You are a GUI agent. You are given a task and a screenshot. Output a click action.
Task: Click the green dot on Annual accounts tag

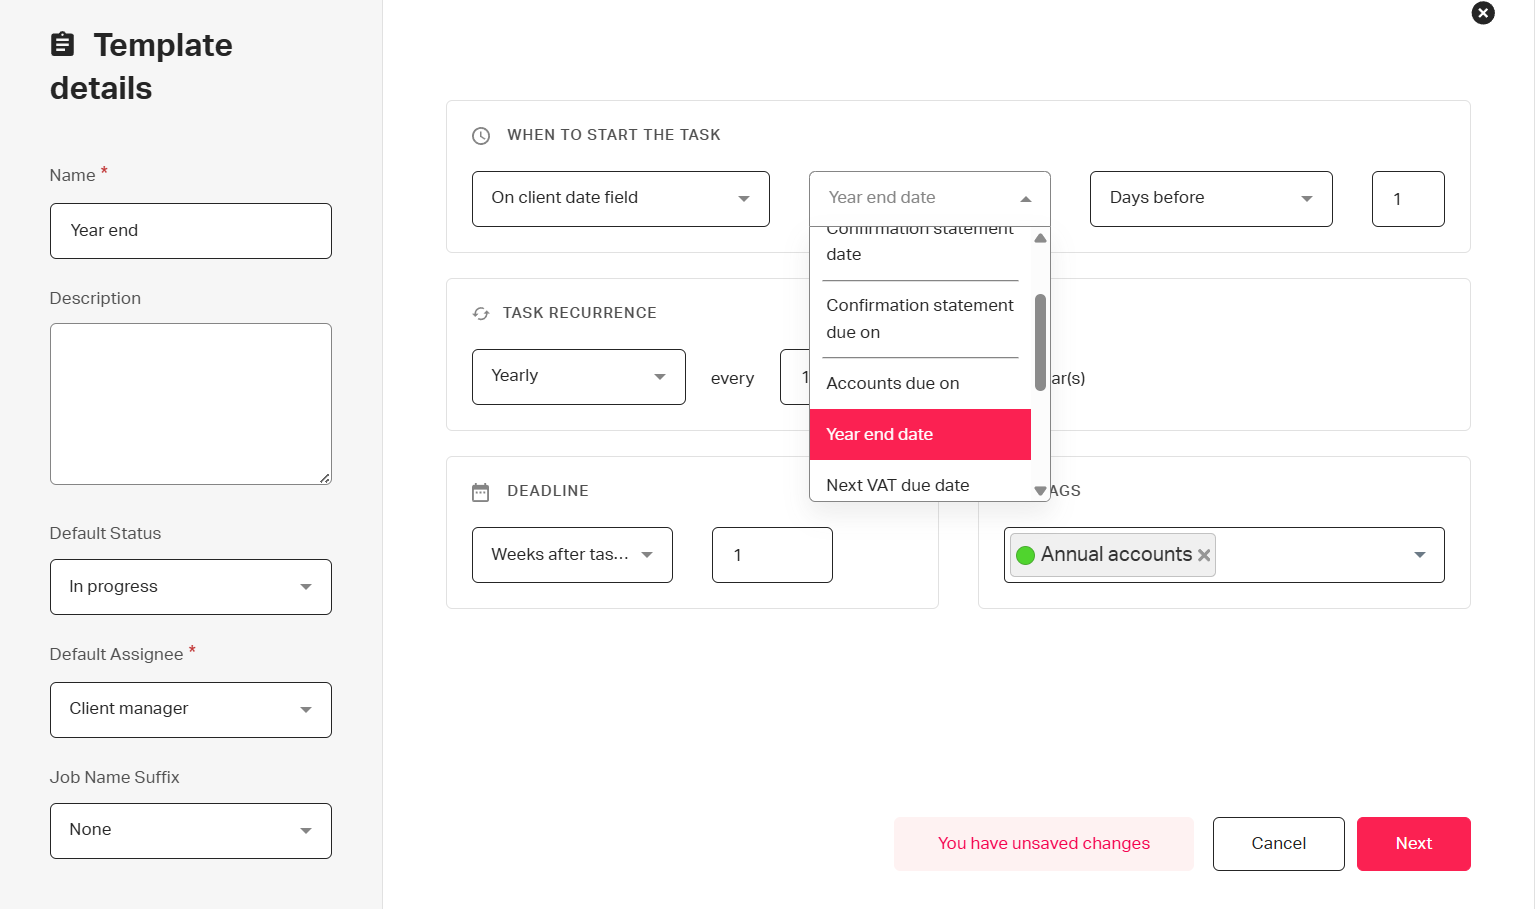1025,555
